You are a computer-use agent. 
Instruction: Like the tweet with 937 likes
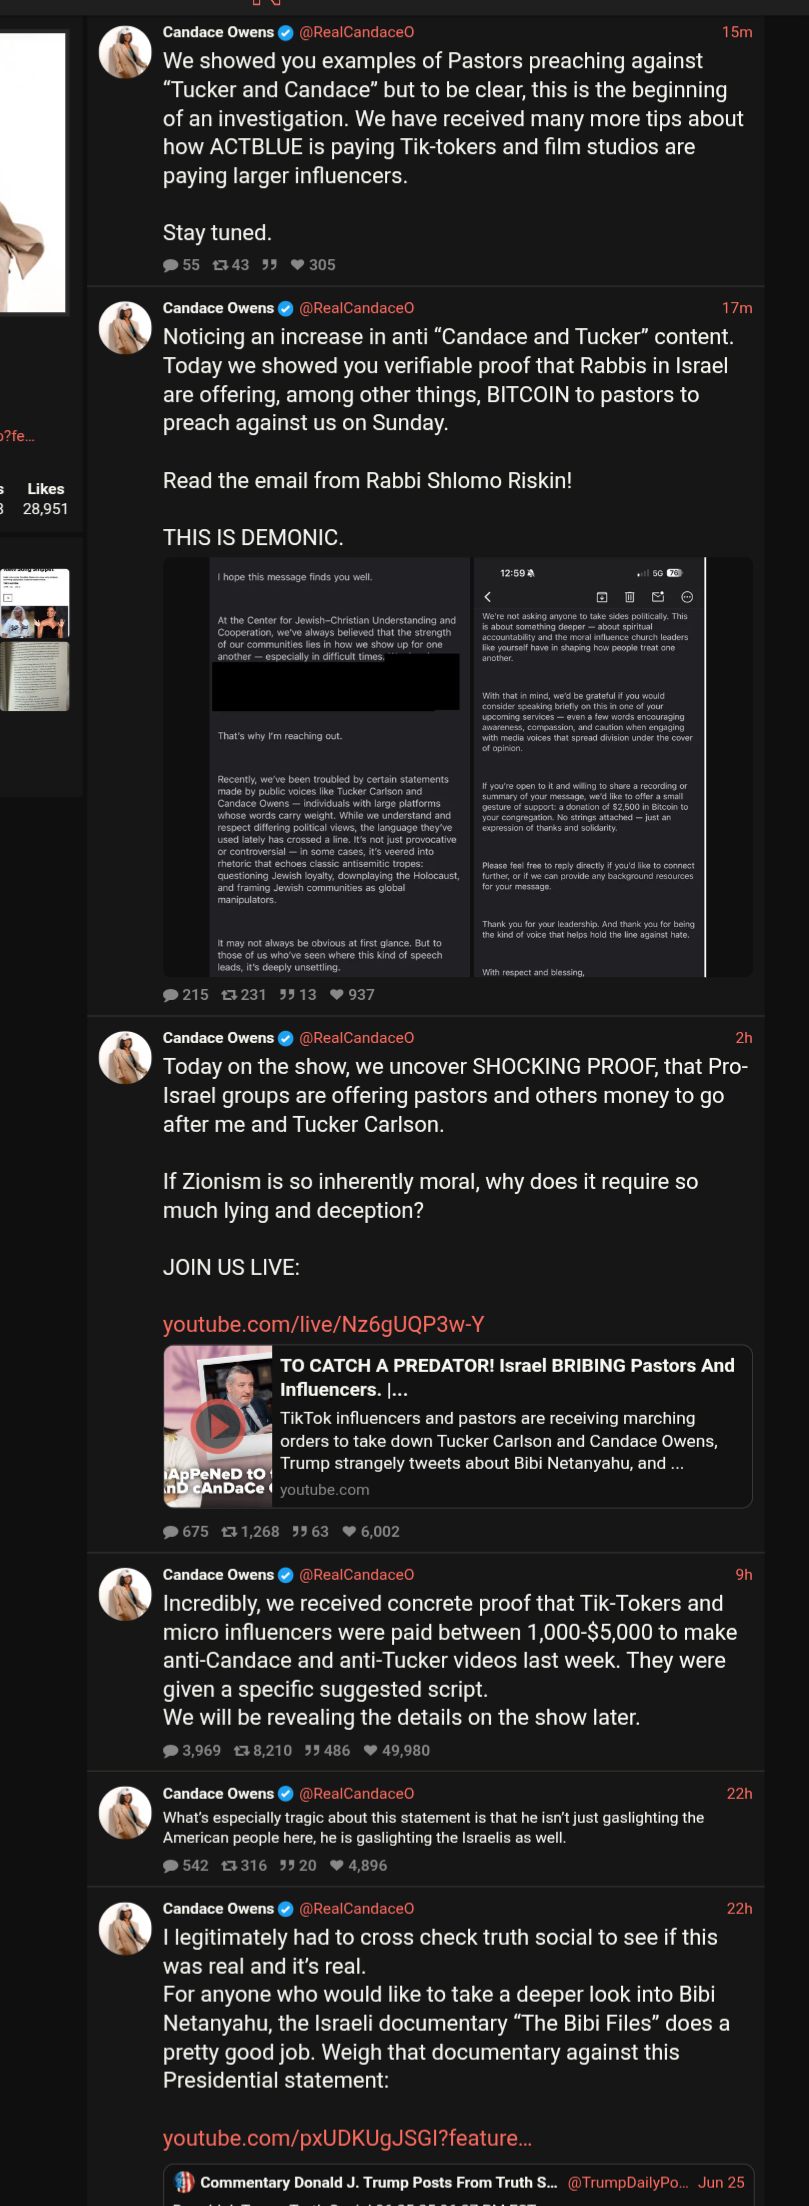[x=337, y=995]
